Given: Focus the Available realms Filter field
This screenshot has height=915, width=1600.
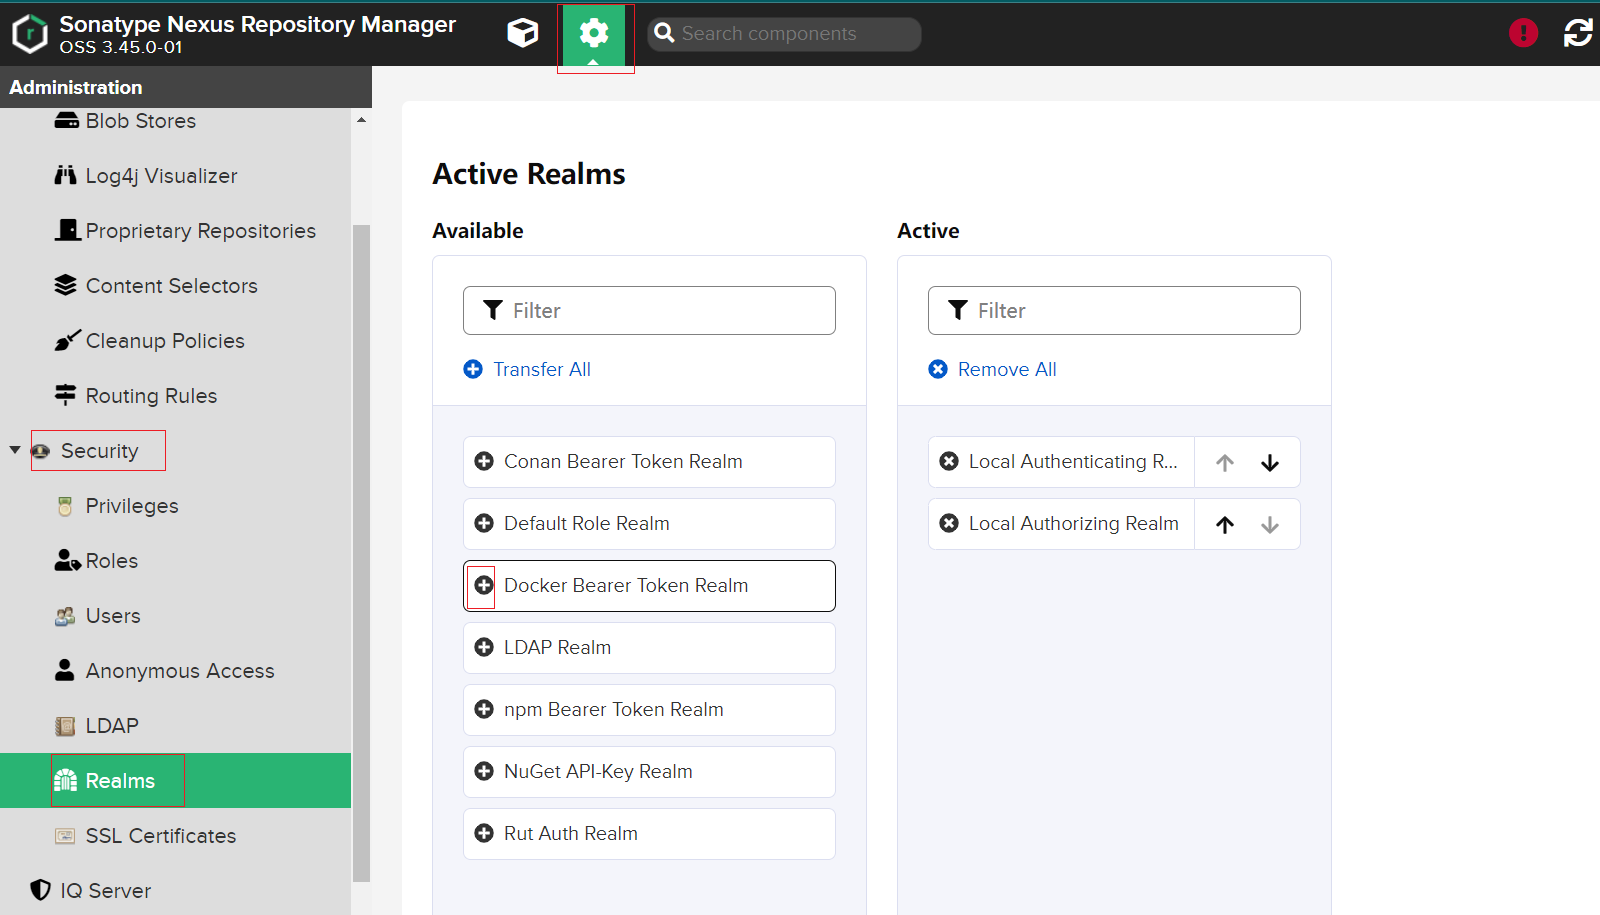Looking at the screenshot, I should click(649, 310).
